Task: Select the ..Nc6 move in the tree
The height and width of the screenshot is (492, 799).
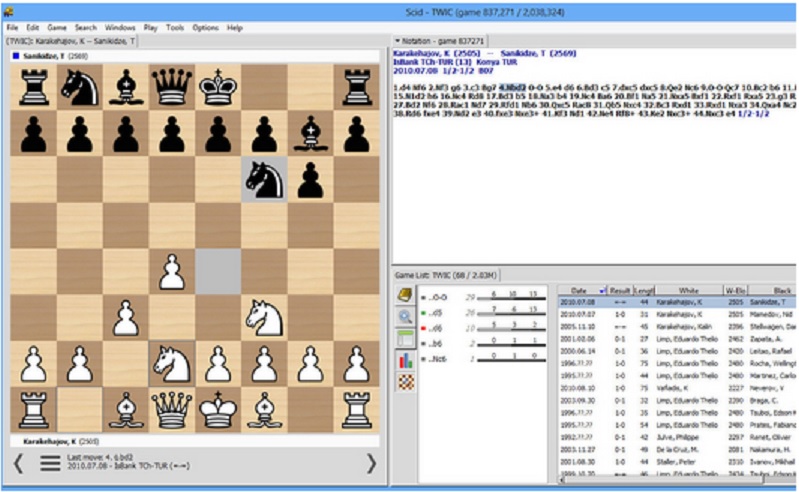Action: point(437,359)
